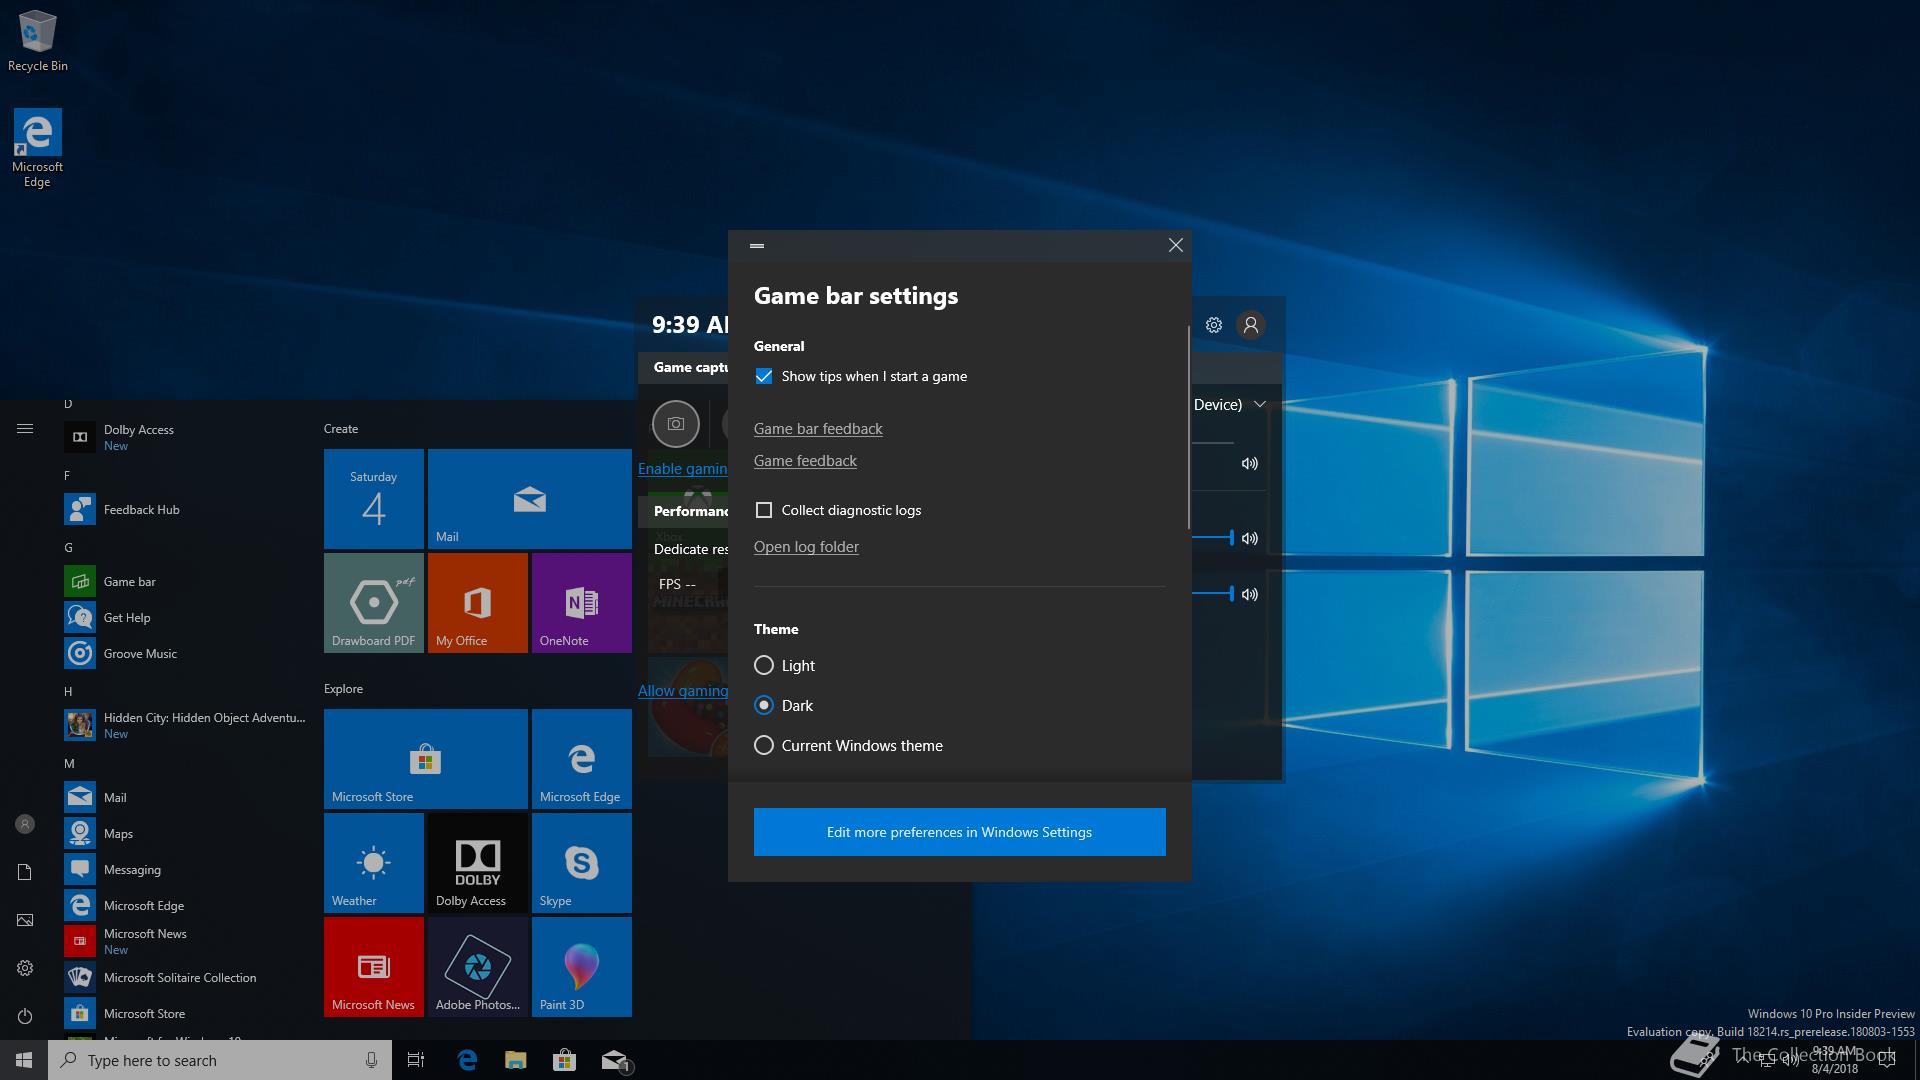Open Settings gear in Start sidebar

pyautogui.click(x=25, y=968)
